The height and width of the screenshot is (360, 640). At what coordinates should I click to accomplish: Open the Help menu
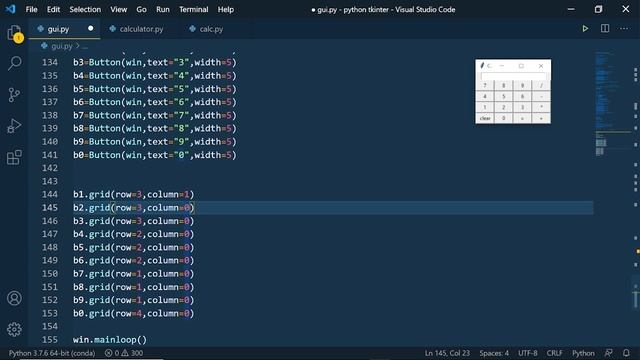[226, 9]
